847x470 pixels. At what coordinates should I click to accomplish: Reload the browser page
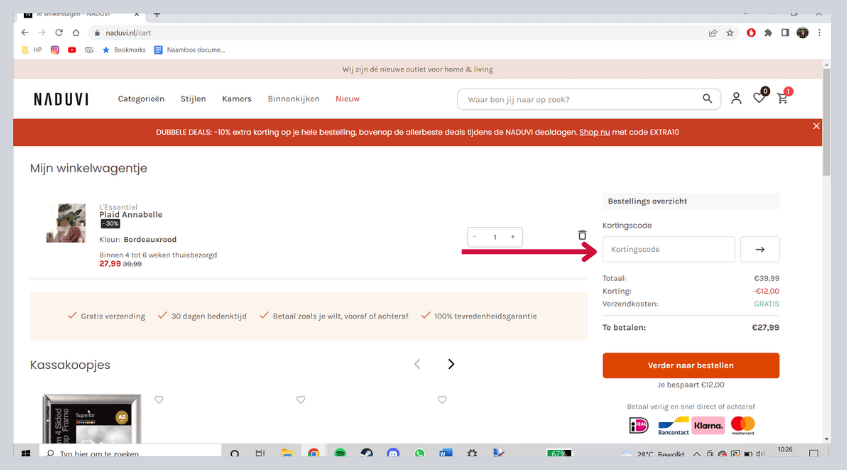tap(59, 32)
